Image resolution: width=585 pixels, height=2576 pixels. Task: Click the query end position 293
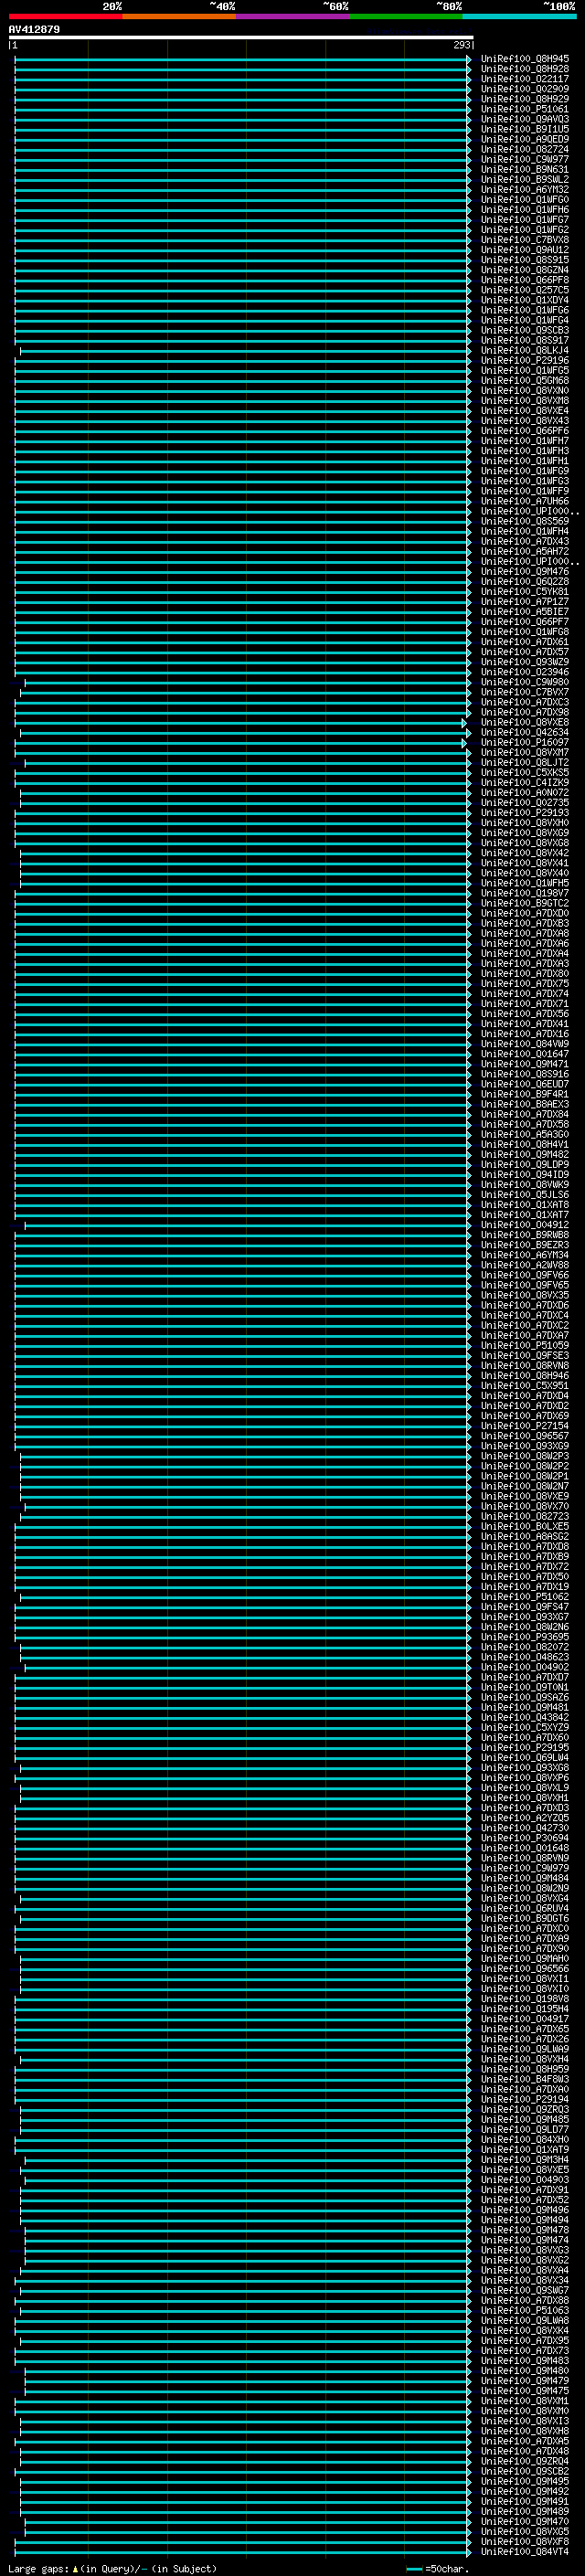(461, 45)
